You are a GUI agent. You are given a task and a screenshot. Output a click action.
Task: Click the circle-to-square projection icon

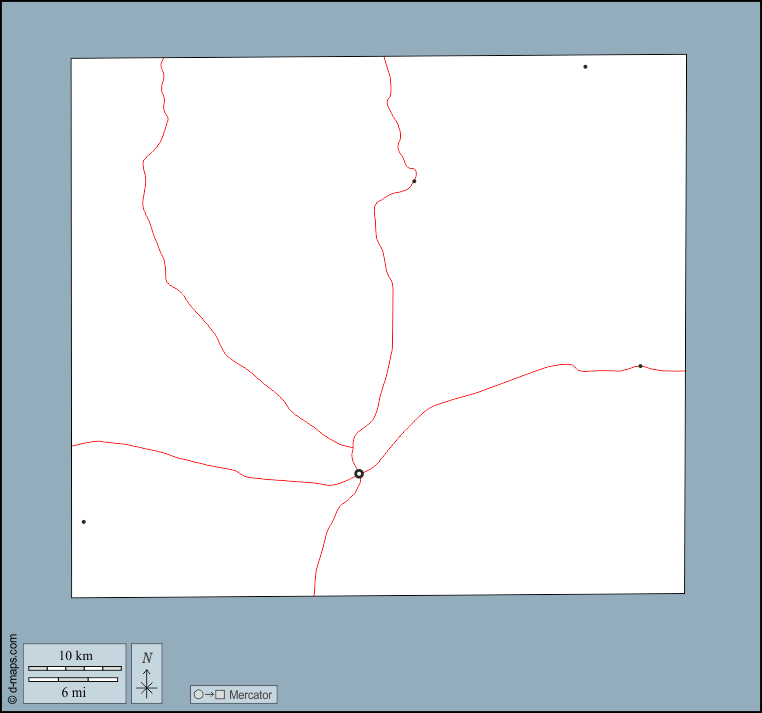tap(209, 694)
